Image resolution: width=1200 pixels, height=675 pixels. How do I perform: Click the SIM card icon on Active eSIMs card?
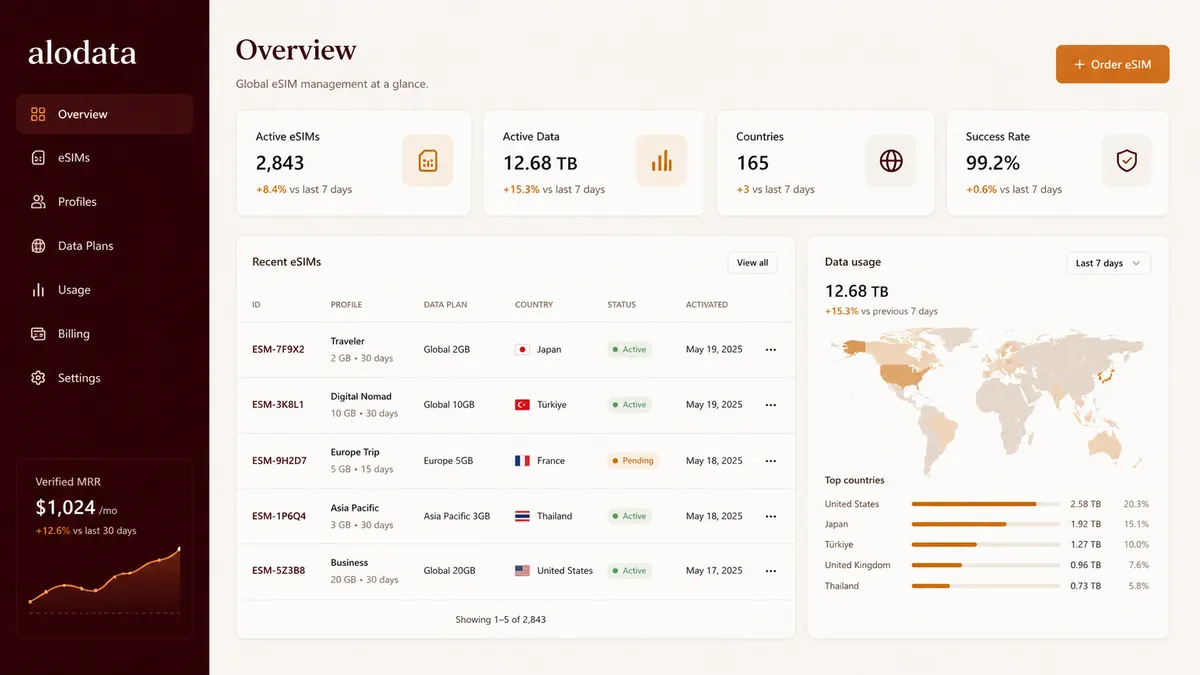click(x=427, y=161)
